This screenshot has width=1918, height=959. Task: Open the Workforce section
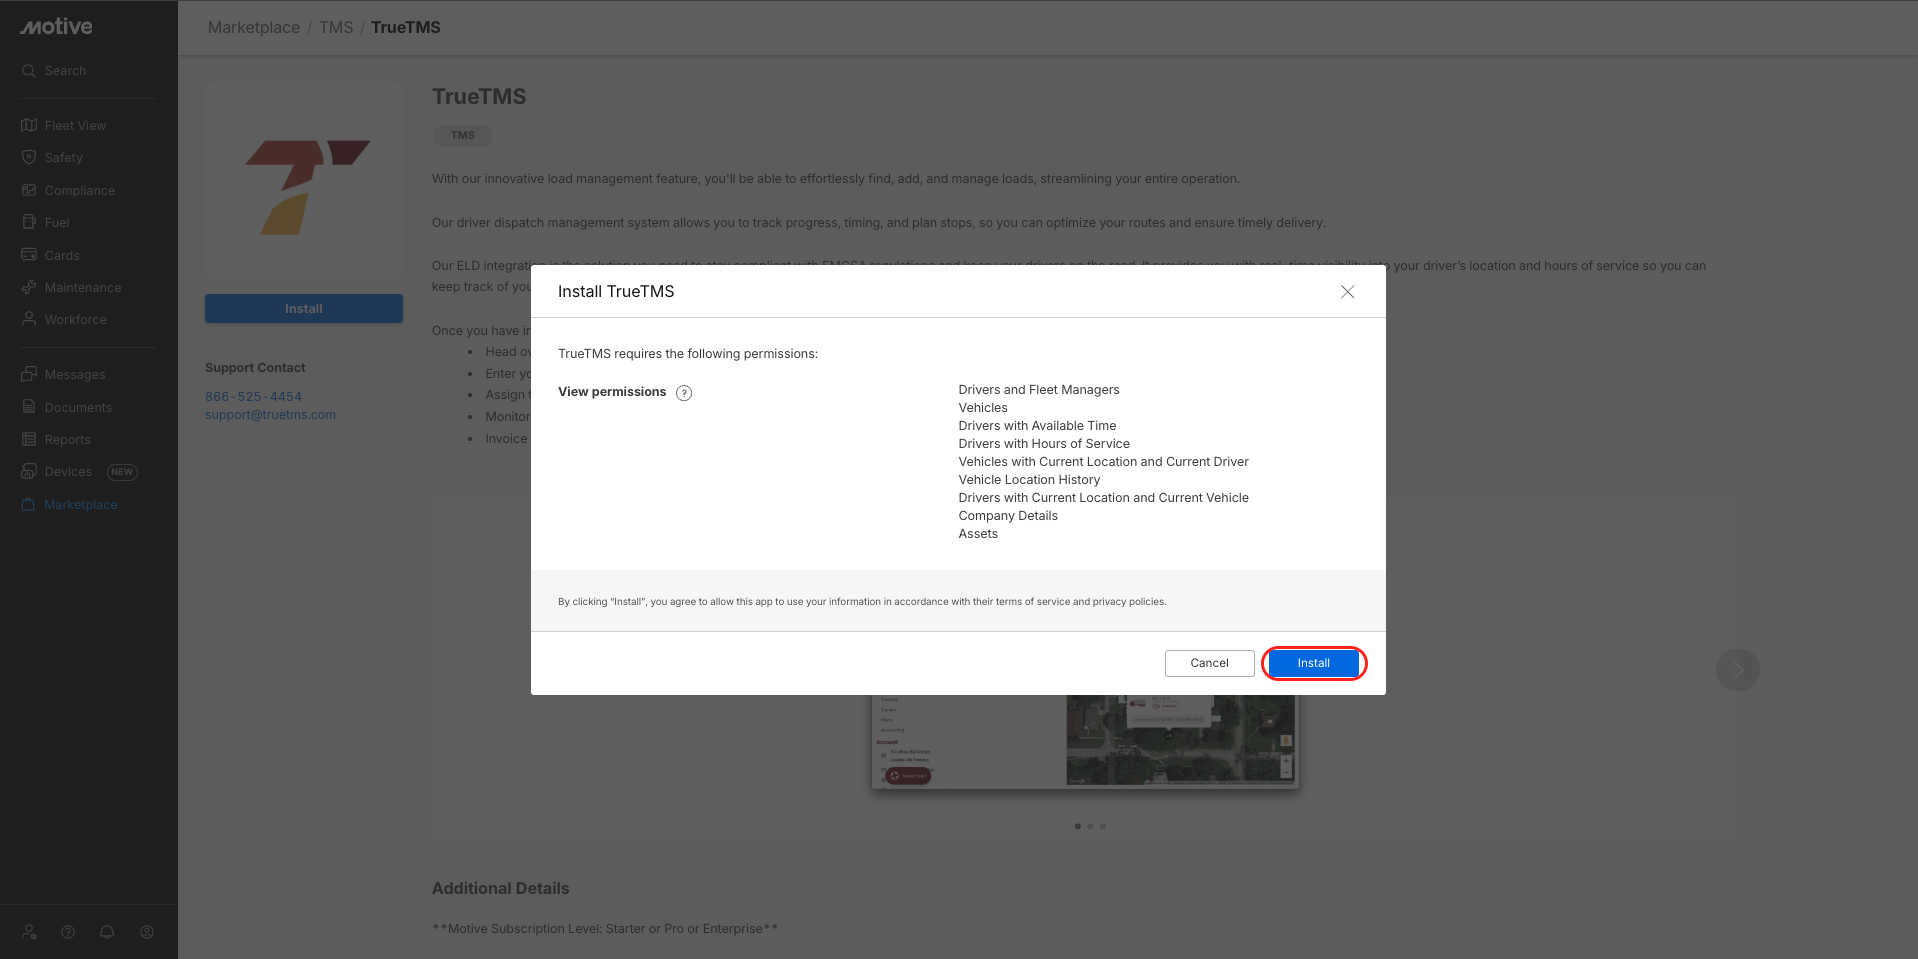(x=64, y=320)
